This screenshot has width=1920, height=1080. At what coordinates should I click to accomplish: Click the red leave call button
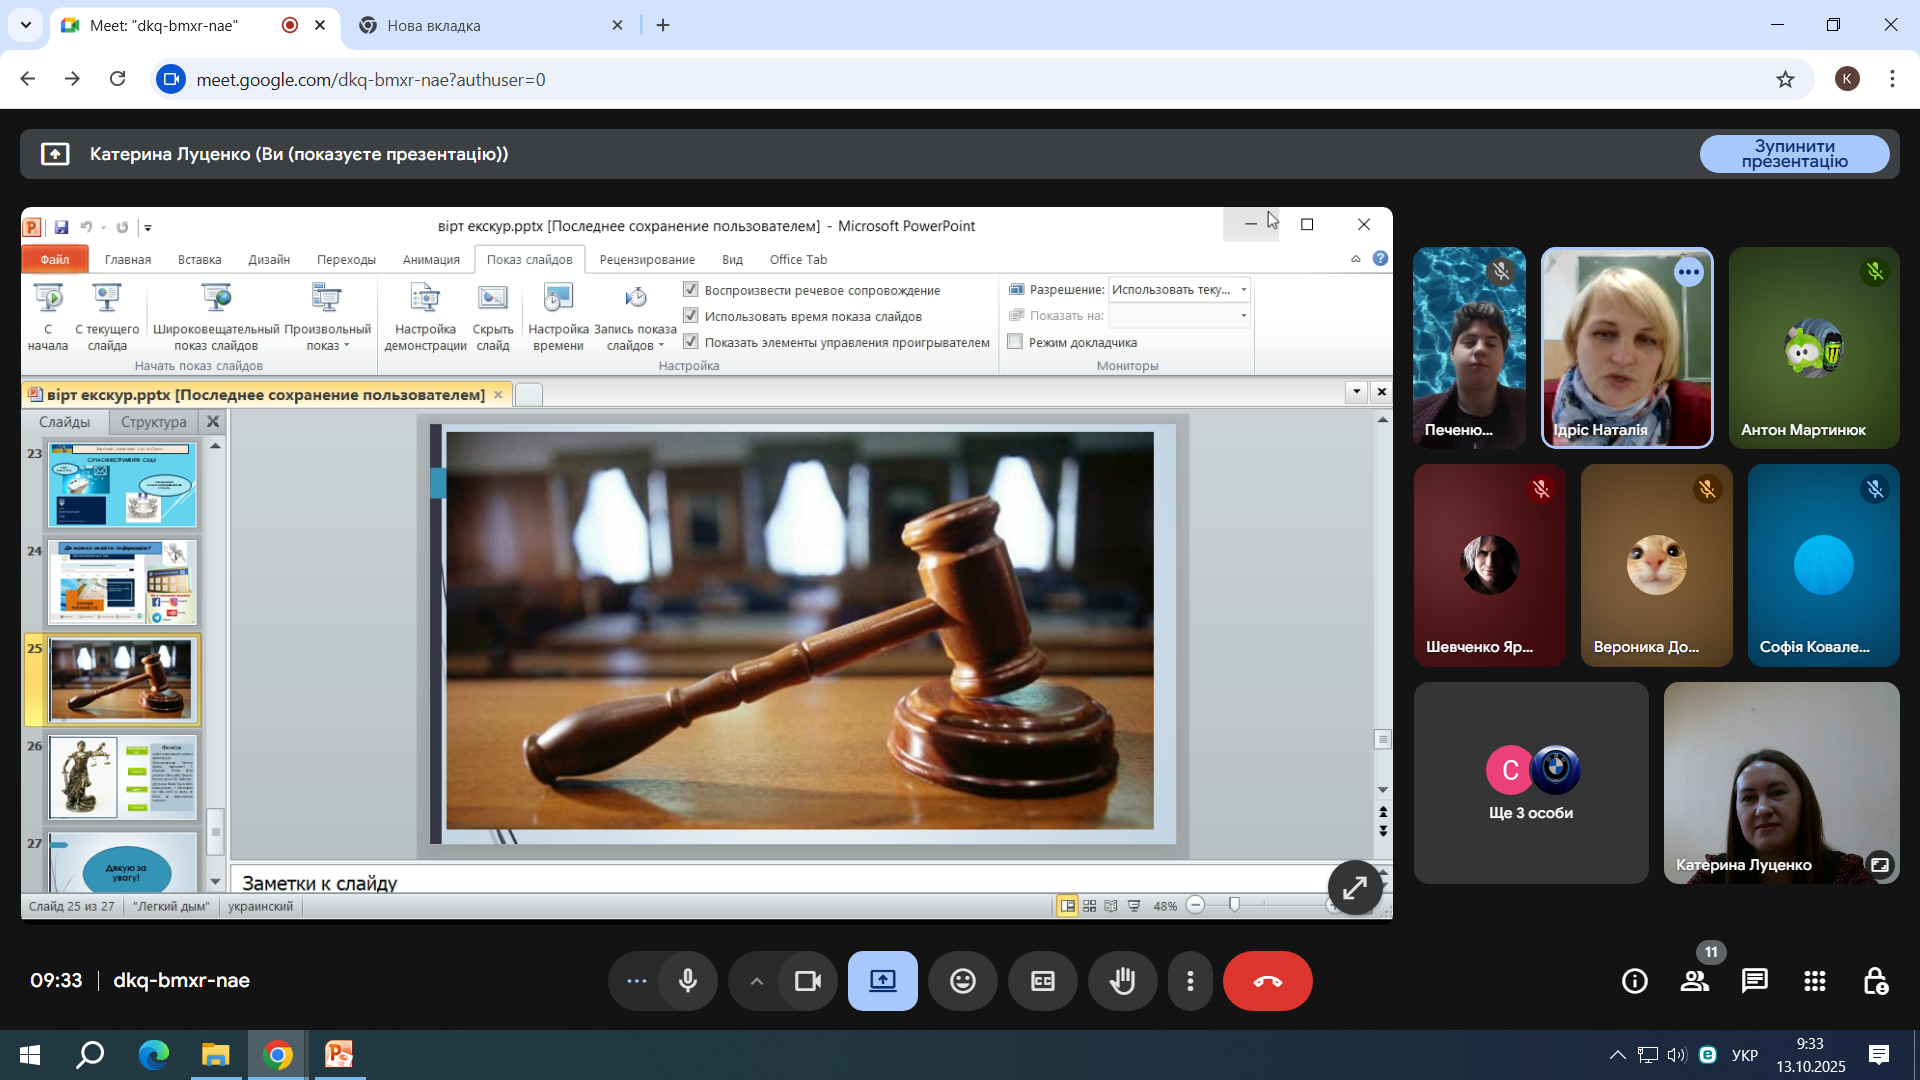(1267, 981)
